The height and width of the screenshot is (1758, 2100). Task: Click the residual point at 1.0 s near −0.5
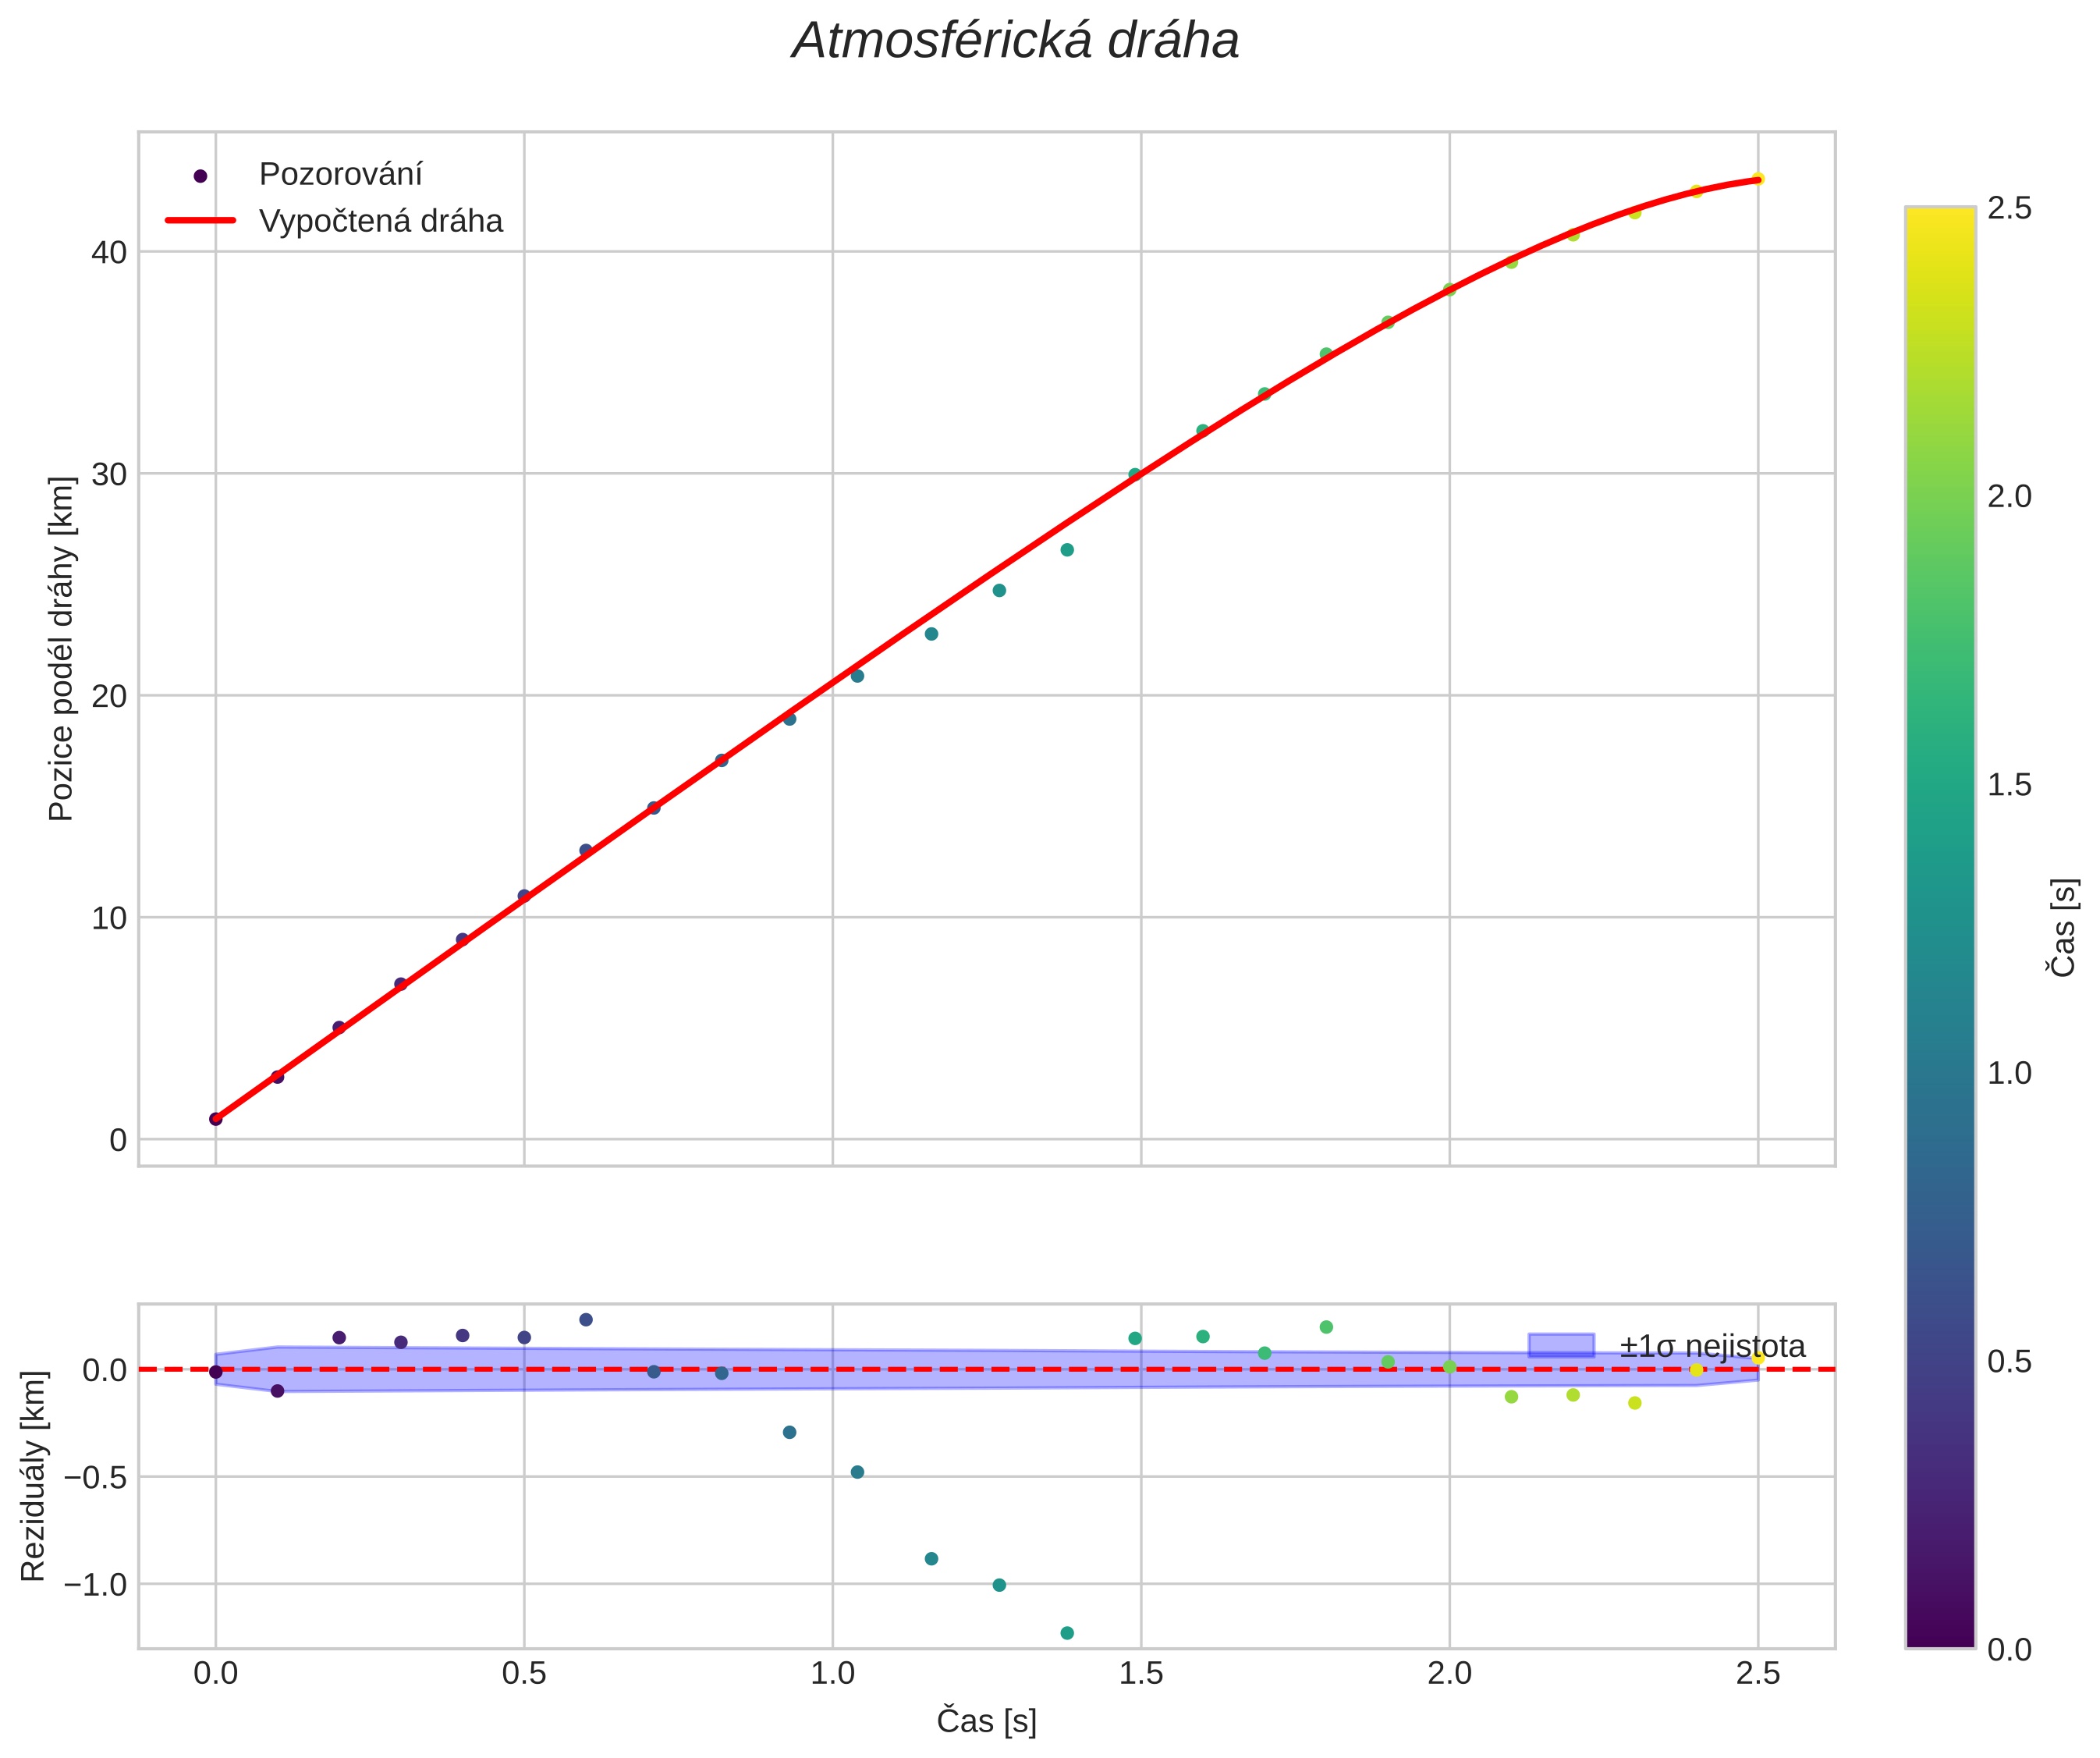[857, 1472]
